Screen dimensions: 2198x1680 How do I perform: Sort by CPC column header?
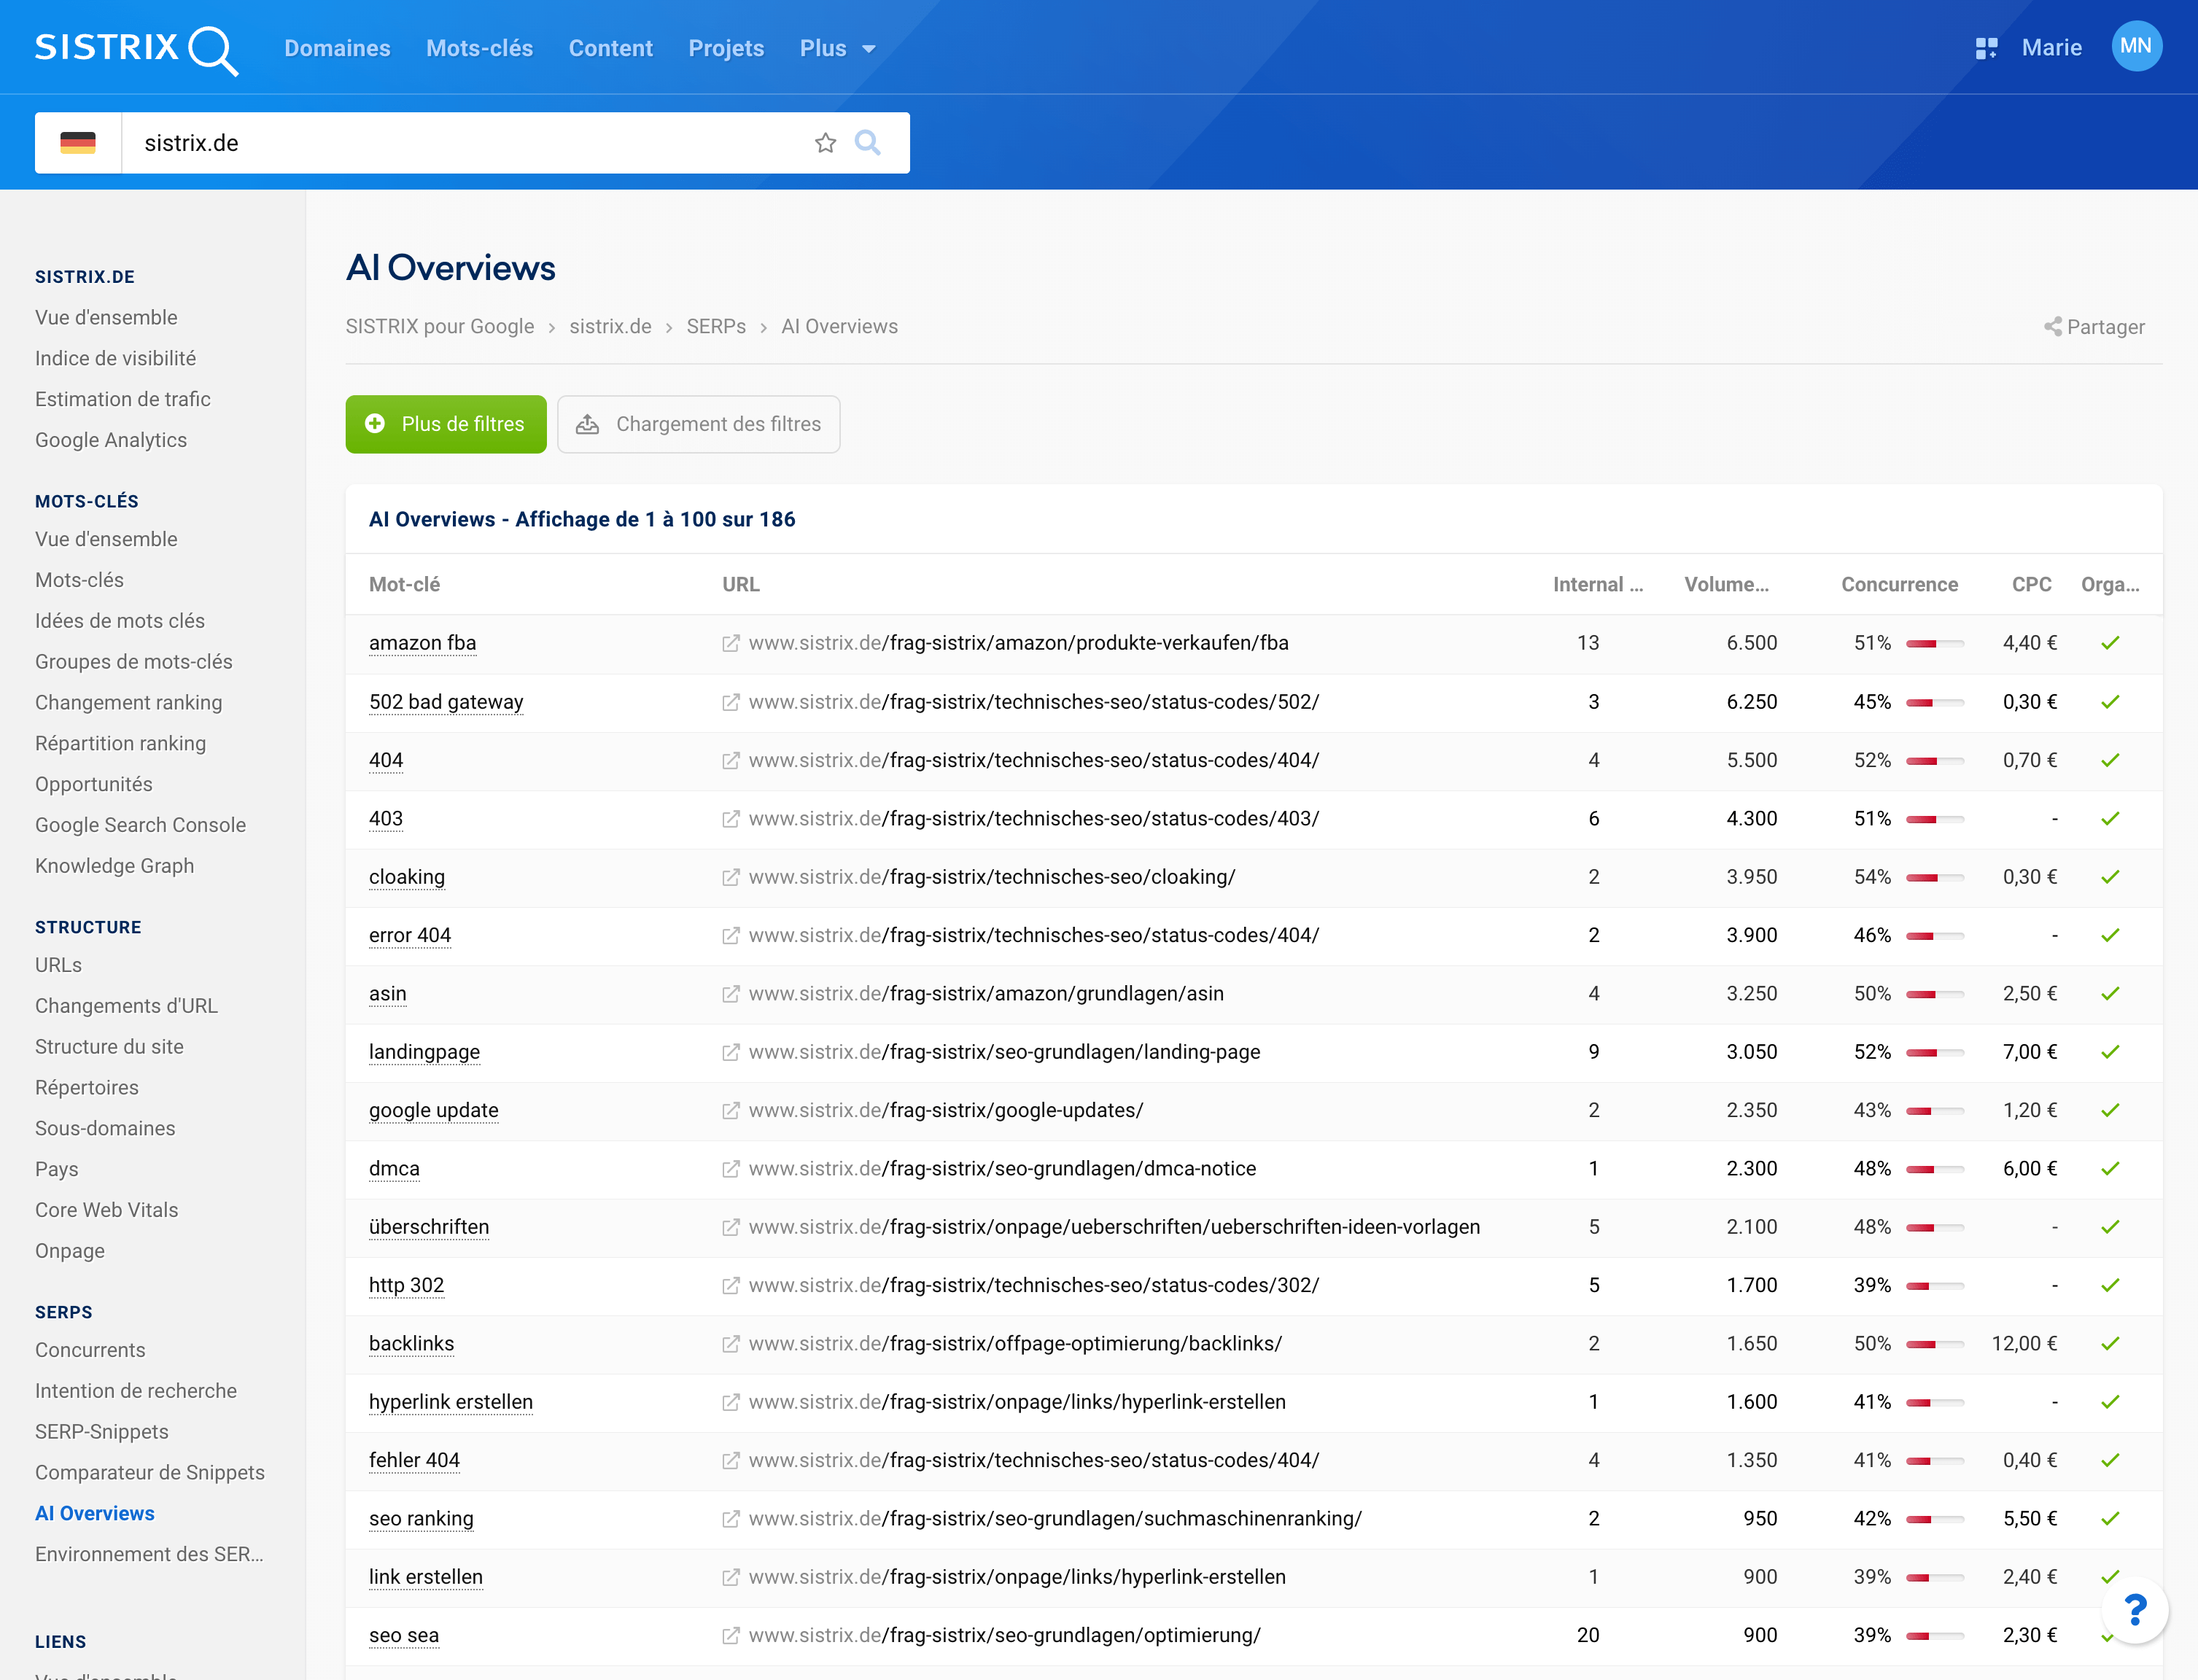[x=2031, y=585]
